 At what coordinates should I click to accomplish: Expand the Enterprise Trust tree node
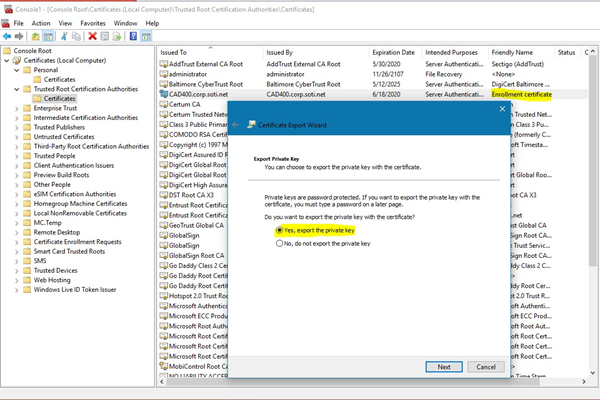17,109
